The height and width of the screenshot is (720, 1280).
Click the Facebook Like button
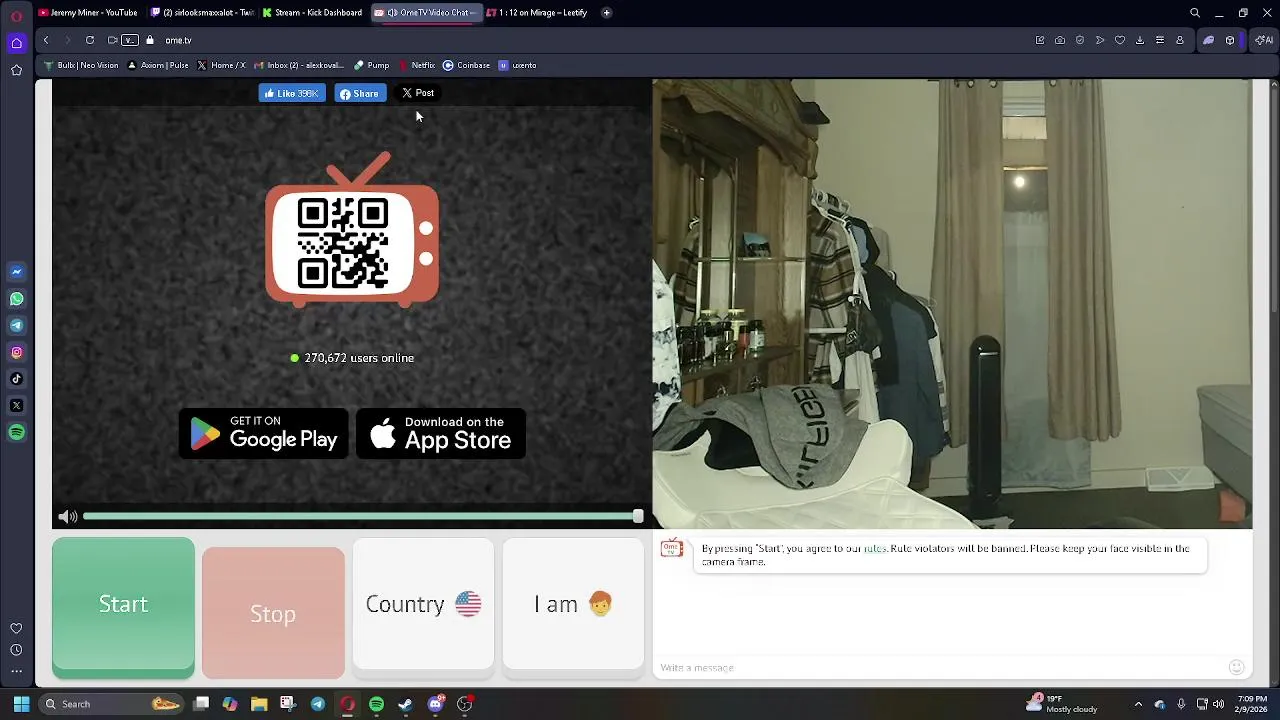tap(291, 93)
